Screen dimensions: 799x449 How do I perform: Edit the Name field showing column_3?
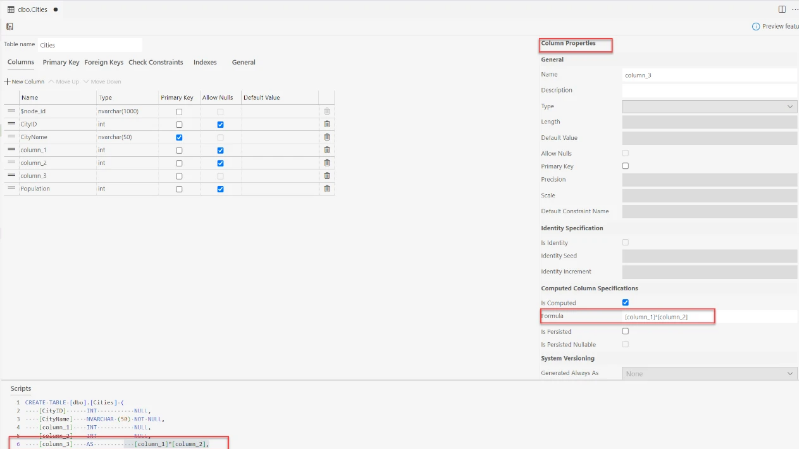(709, 75)
